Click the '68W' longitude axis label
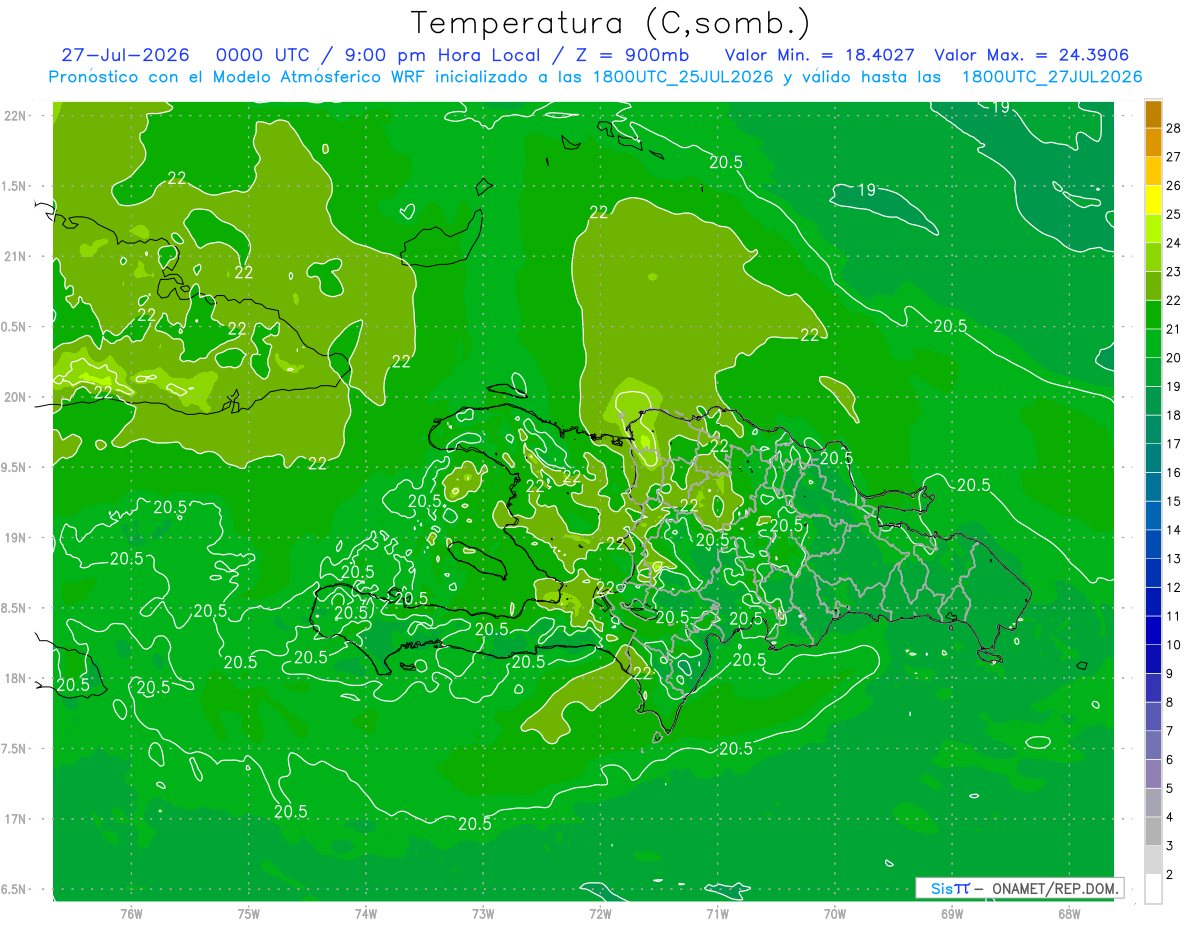Image resolution: width=1200 pixels, height=927 pixels. coord(1068,914)
